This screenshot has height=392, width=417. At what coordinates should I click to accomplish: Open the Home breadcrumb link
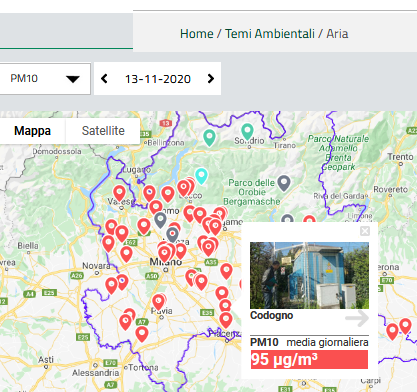[x=197, y=34]
